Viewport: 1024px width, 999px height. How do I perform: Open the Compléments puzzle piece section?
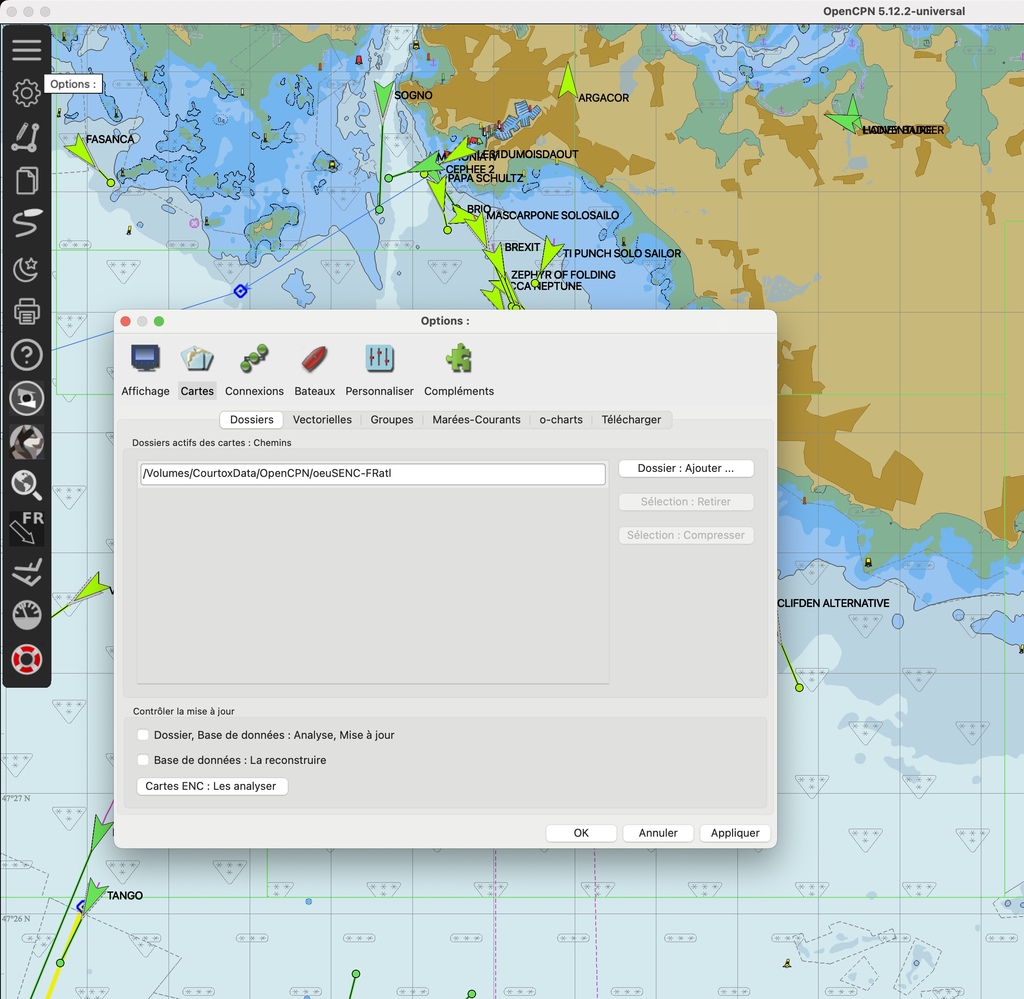(459, 370)
